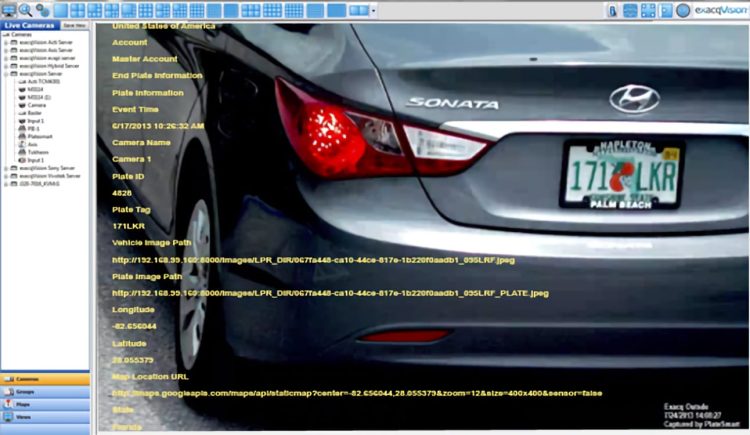
Task: Click the full screen corners icon
Action: [648, 11]
